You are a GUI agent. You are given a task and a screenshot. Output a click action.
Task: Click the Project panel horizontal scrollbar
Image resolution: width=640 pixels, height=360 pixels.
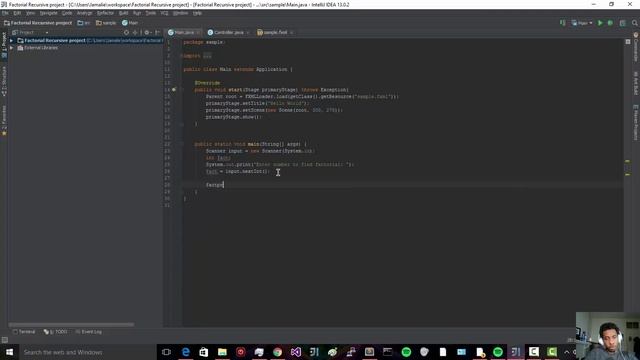click(71, 325)
